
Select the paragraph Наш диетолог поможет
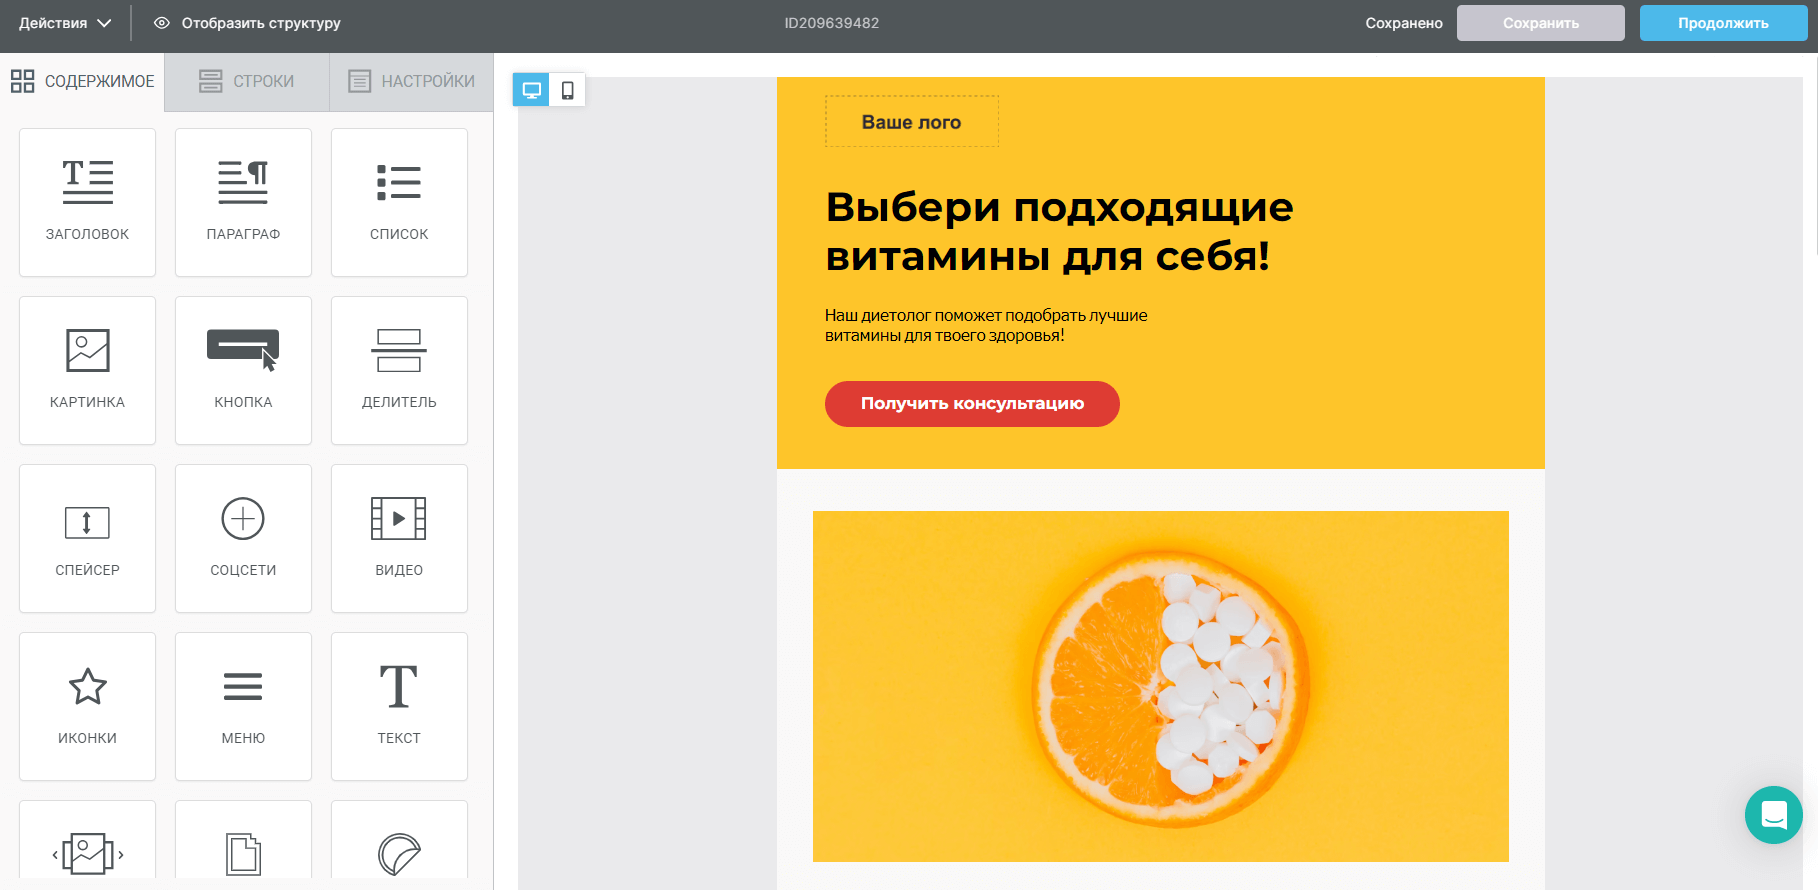(986, 325)
